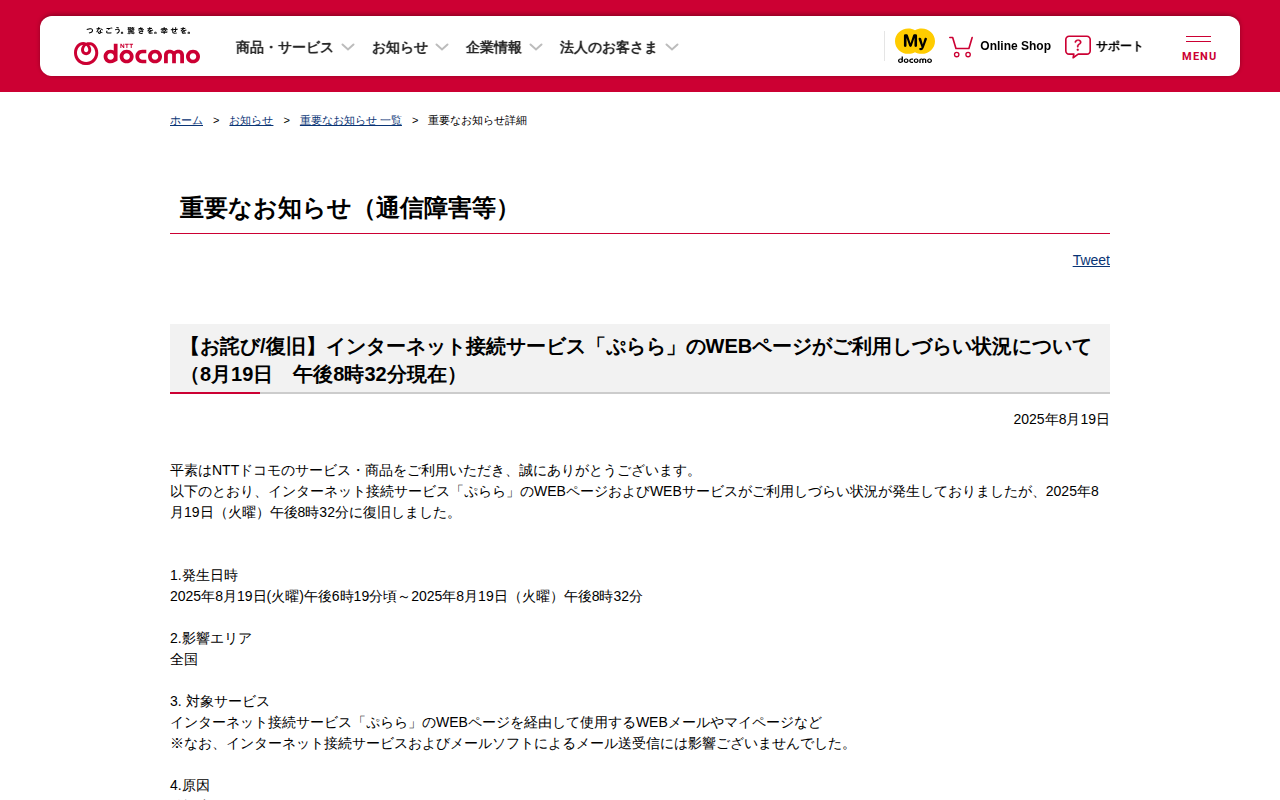
Task: Open the My docomo icon
Action: pyautogui.click(x=914, y=46)
